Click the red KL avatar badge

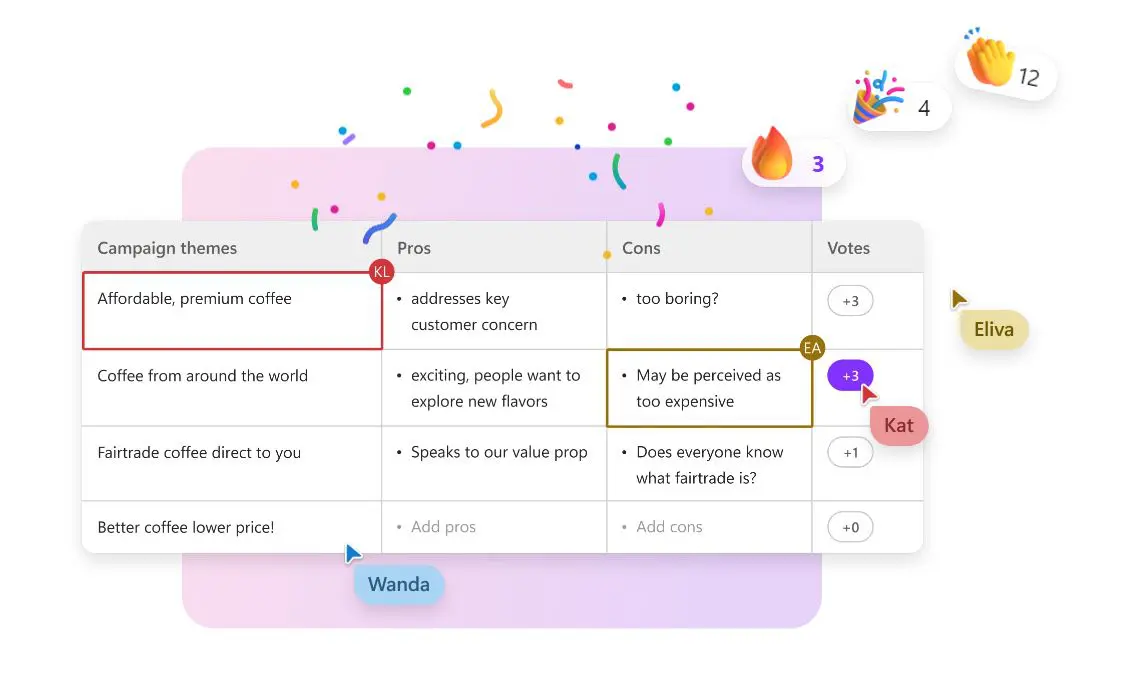pos(382,272)
